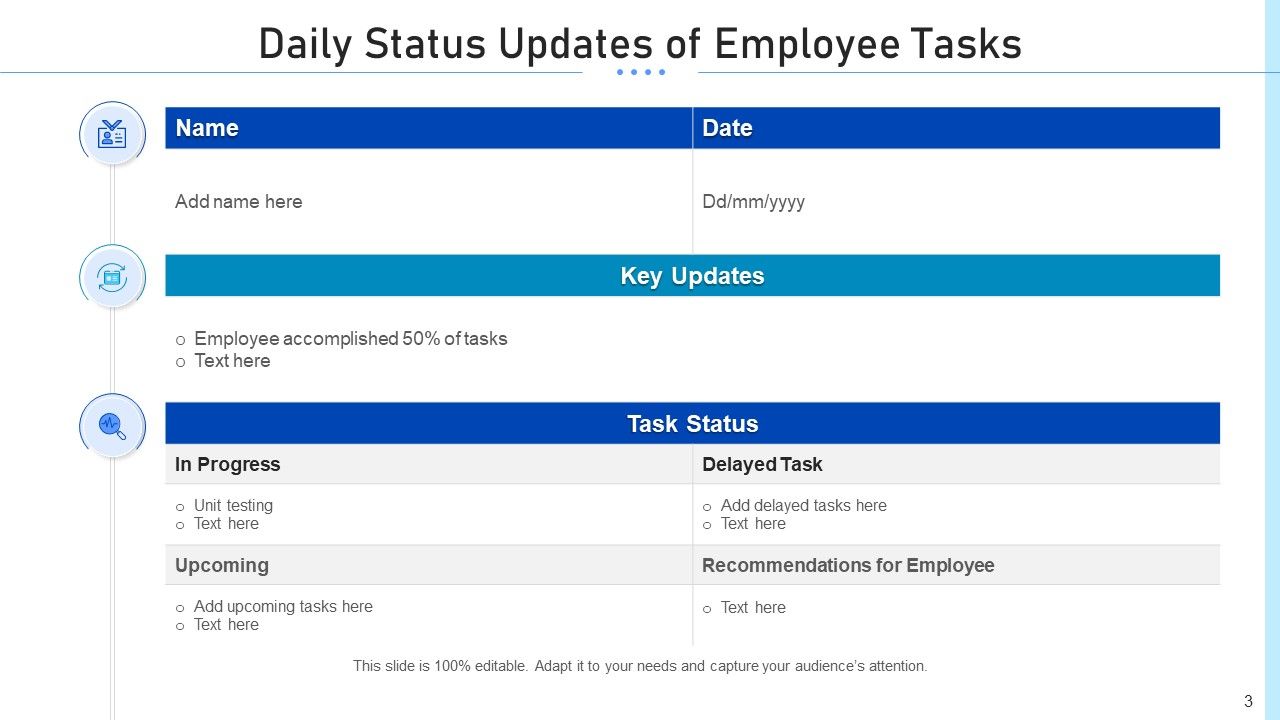Click the Dd/mm/yyyy date placeholder

pyautogui.click(x=753, y=202)
